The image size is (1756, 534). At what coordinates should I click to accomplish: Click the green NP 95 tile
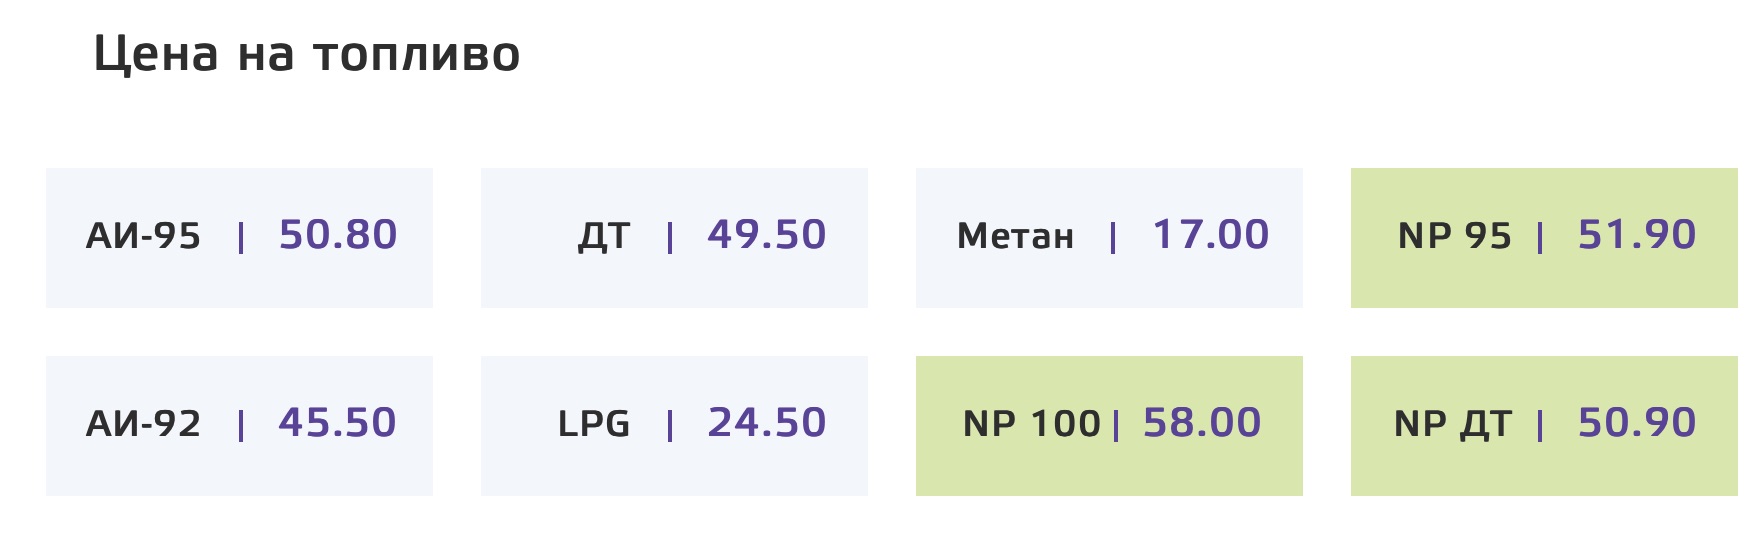point(1544,238)
